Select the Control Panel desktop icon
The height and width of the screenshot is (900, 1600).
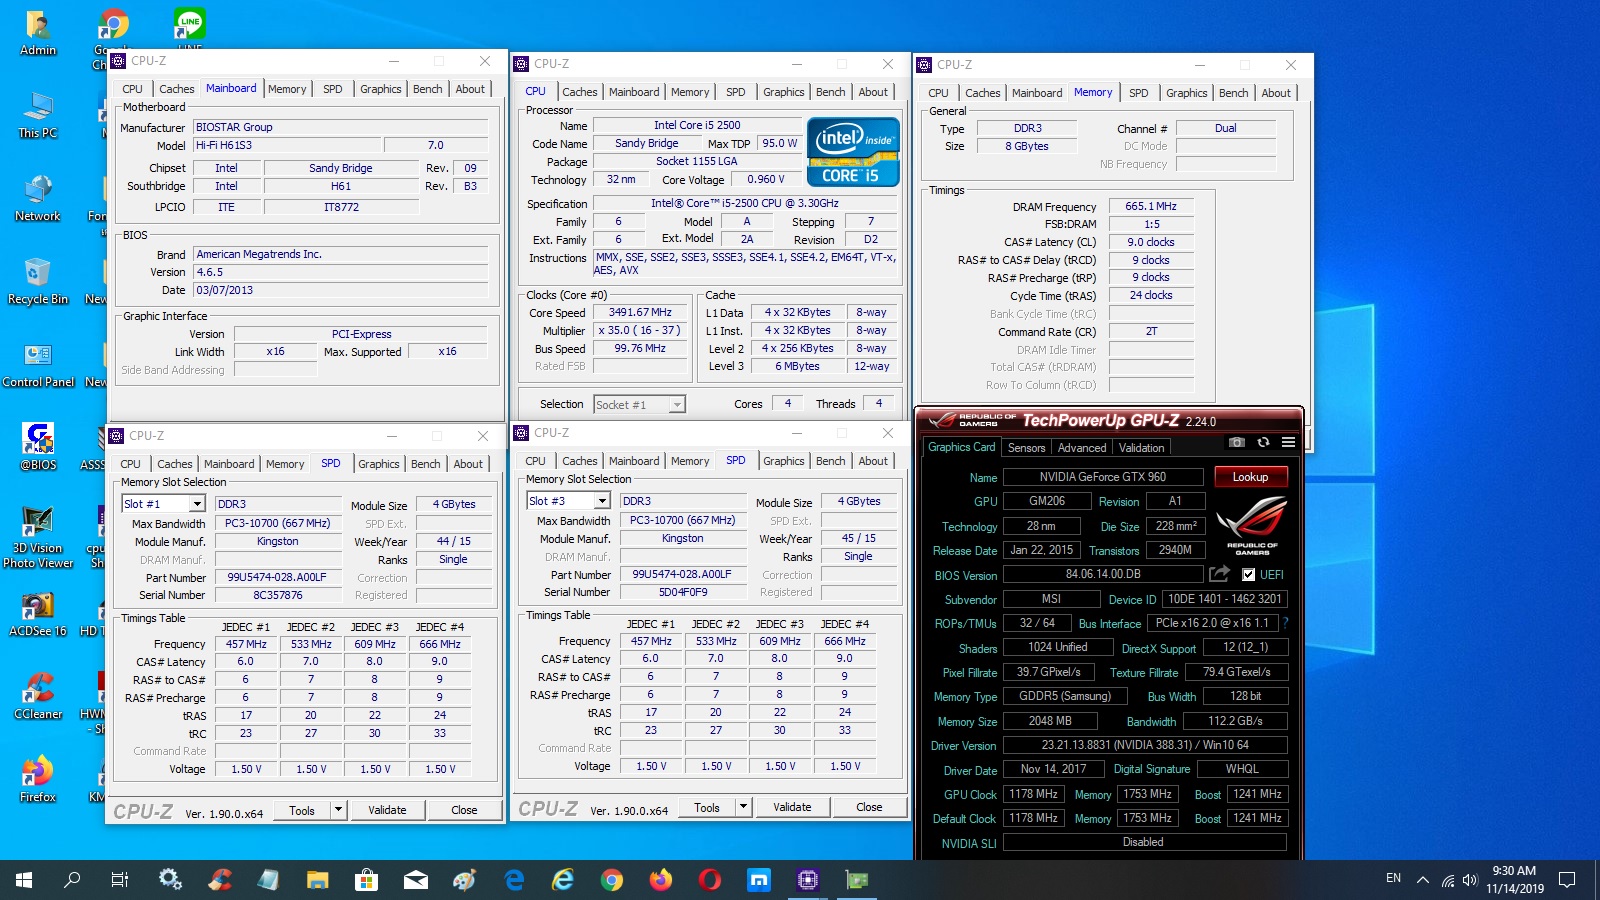(x=38, y=365)
